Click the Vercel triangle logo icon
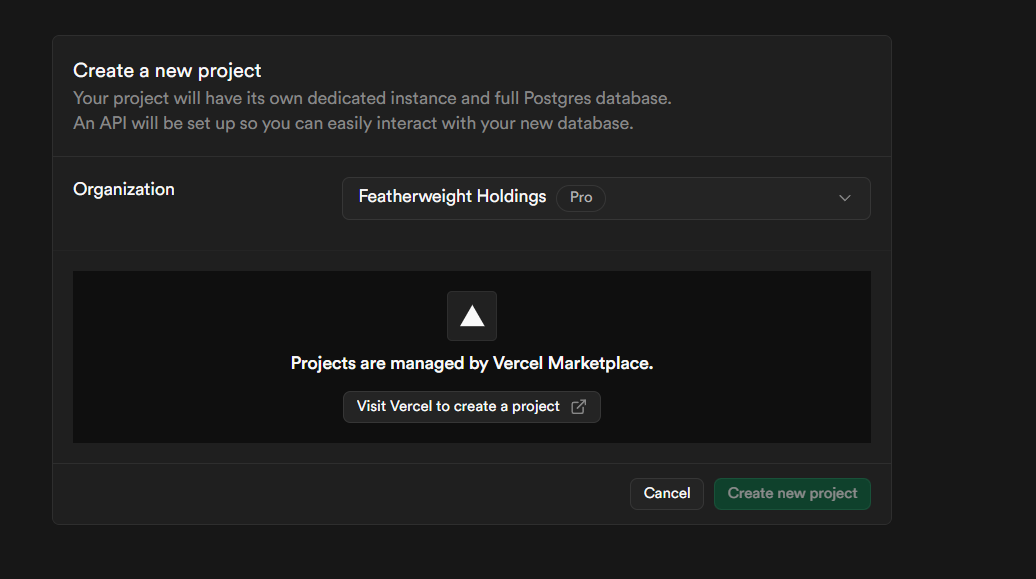 coord(472,316)
